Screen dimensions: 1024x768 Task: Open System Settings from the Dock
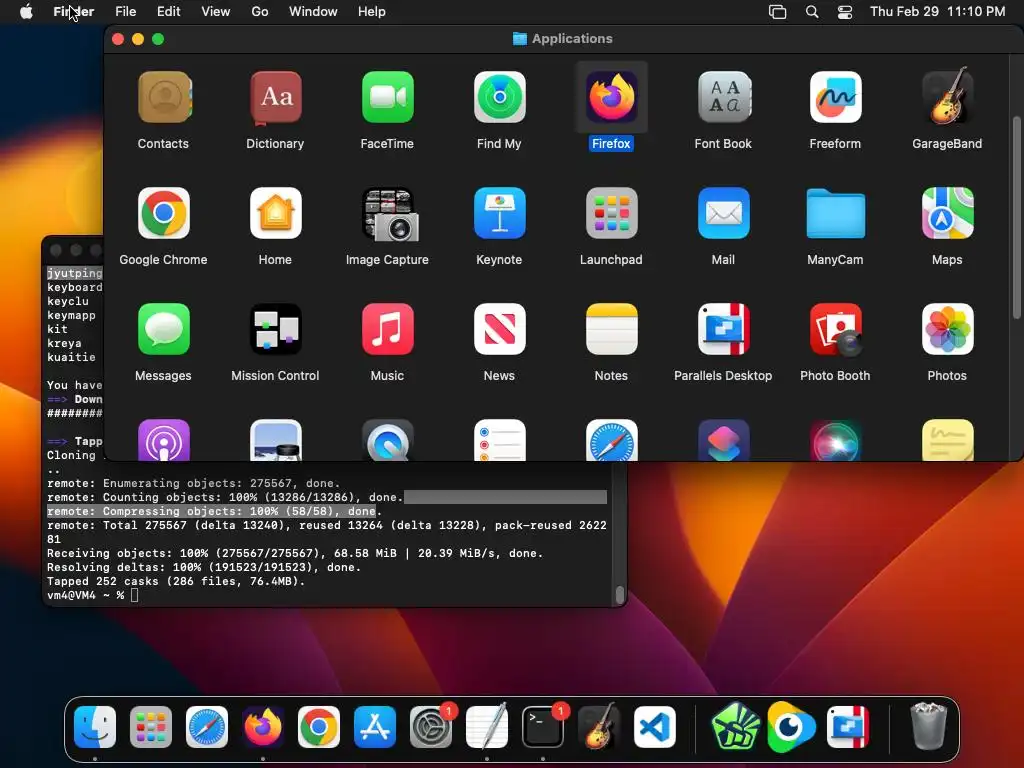click(431, 727)
